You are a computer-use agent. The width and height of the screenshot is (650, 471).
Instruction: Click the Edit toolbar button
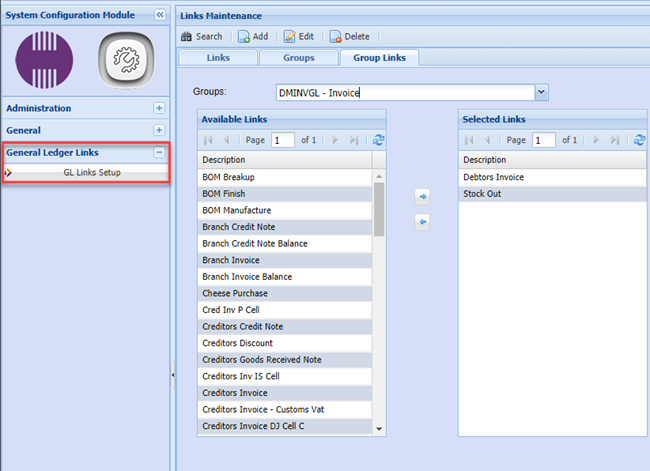point(298,36)
